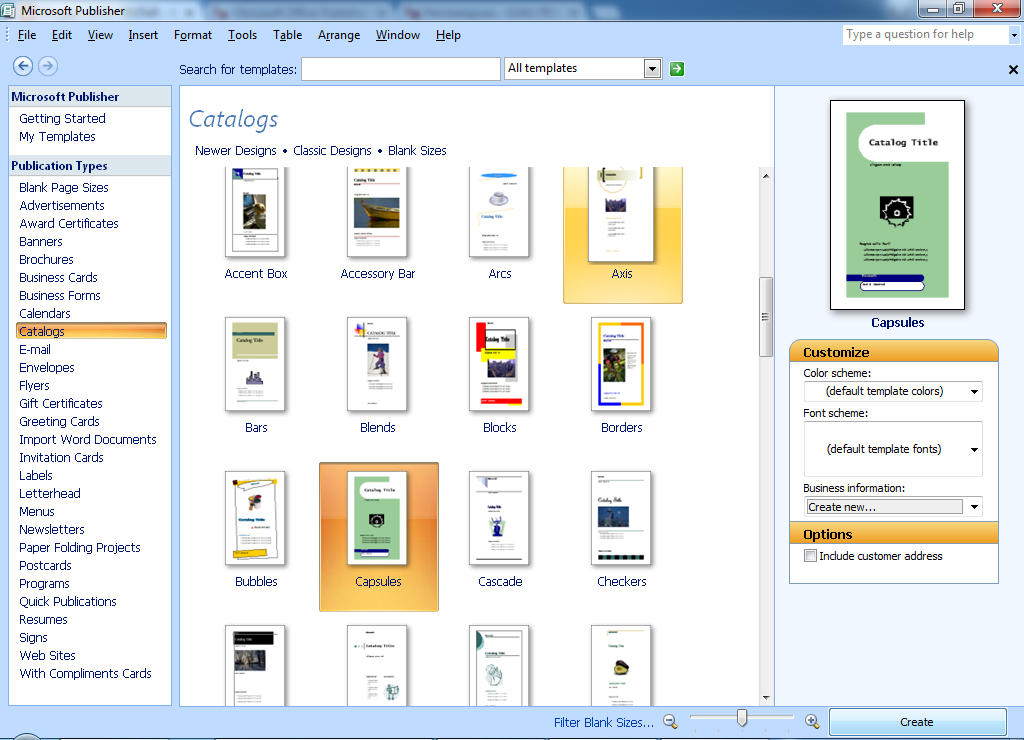
Task: Select the Arcs catalog template
Action: (x=500, y=224)
